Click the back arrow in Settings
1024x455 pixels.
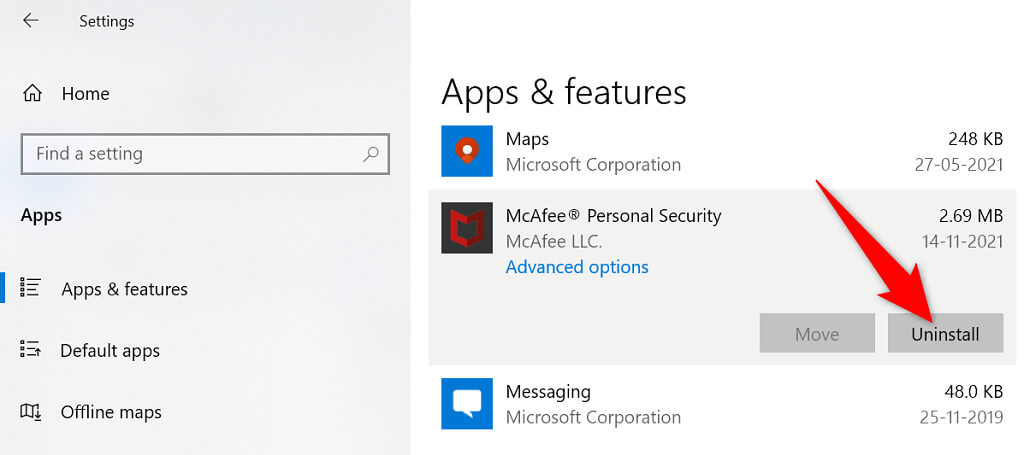[30, 20]
